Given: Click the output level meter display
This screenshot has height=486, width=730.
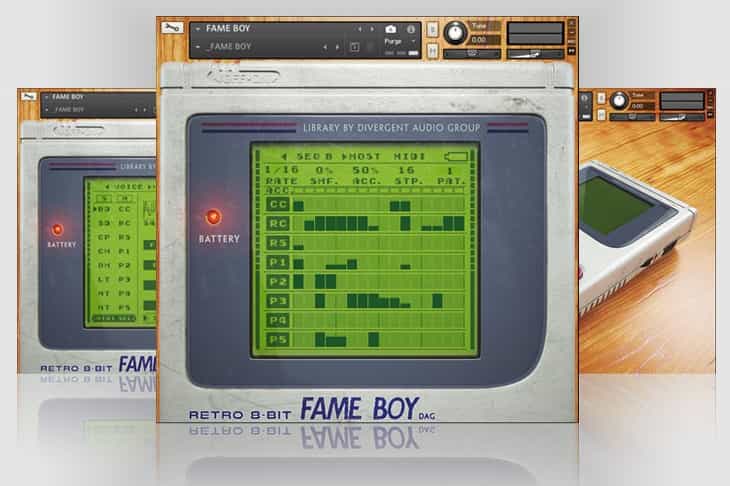Looking at the screenshot, I should tap(535, 34).
